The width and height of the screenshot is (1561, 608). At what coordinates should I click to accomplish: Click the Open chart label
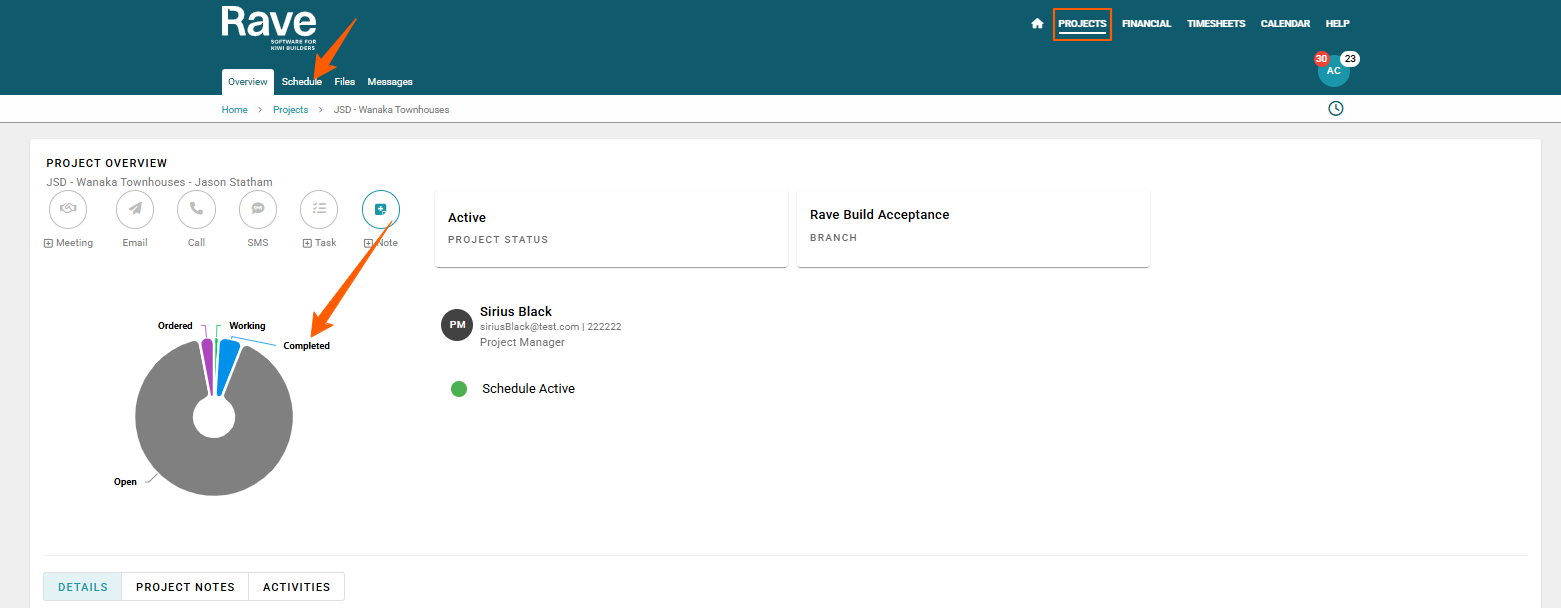pyautogui.click(x=125, y=482)
